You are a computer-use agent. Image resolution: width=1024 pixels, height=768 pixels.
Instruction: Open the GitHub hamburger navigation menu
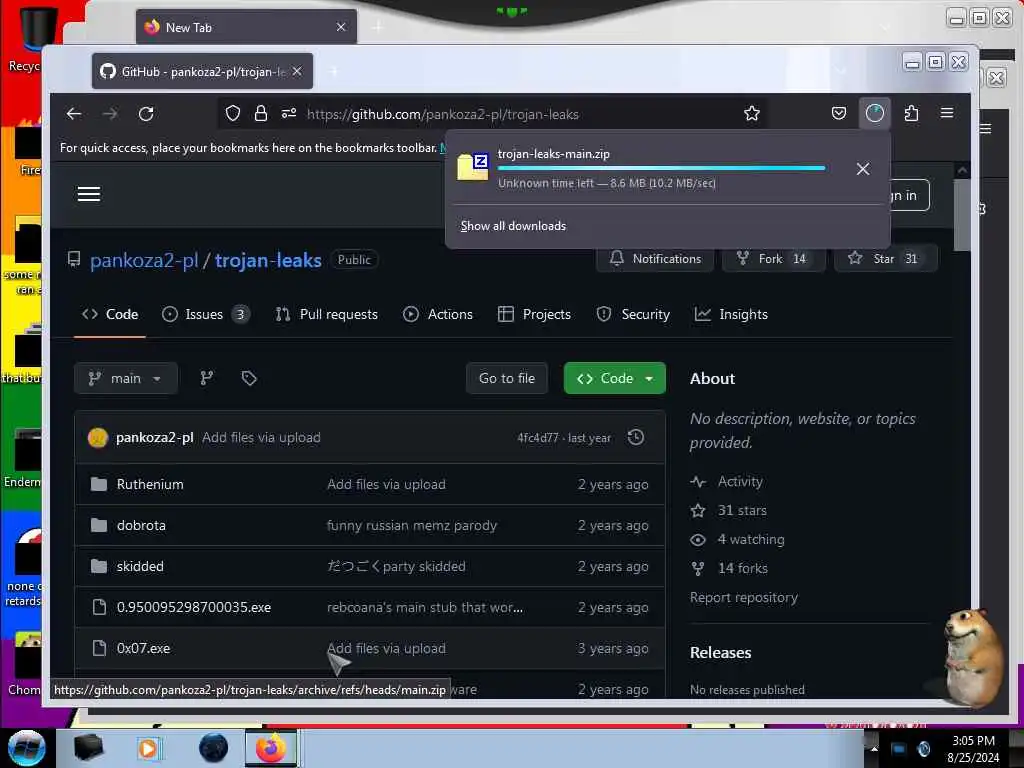click(x=89, y=194)
